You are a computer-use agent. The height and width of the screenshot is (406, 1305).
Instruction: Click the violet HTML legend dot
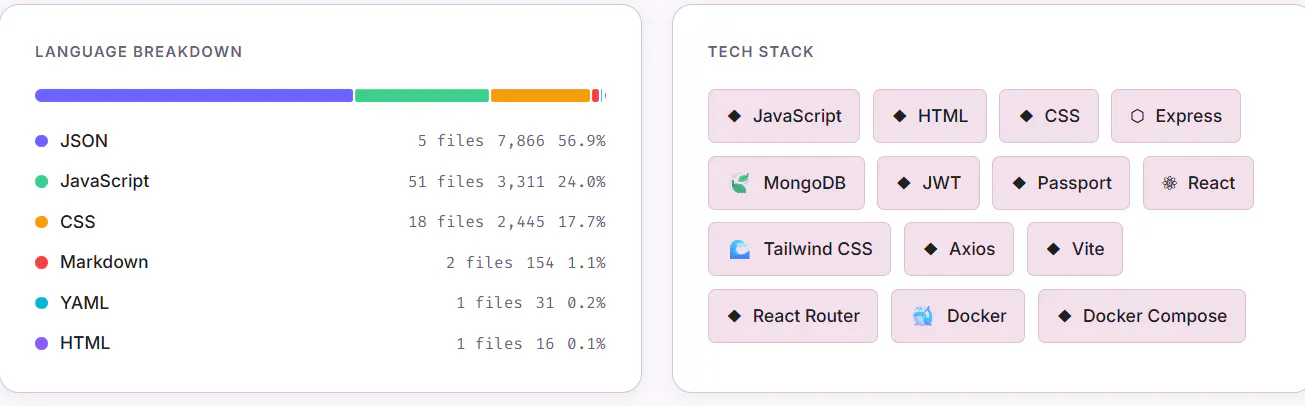[x=41, y=343]
